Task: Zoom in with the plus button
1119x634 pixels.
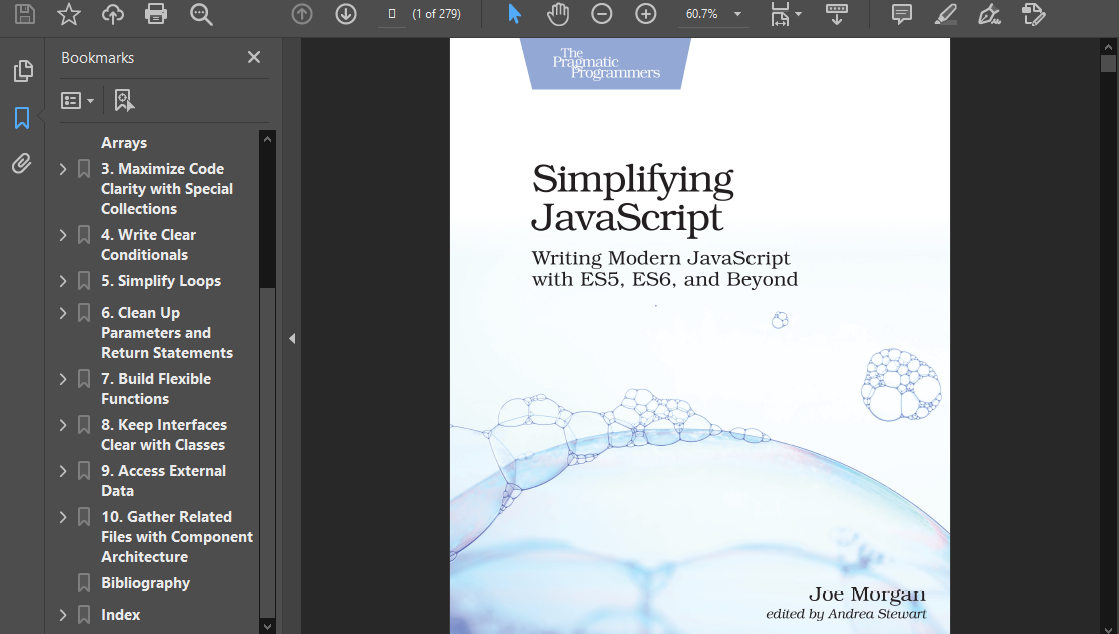Action: [x=646, y=14]
